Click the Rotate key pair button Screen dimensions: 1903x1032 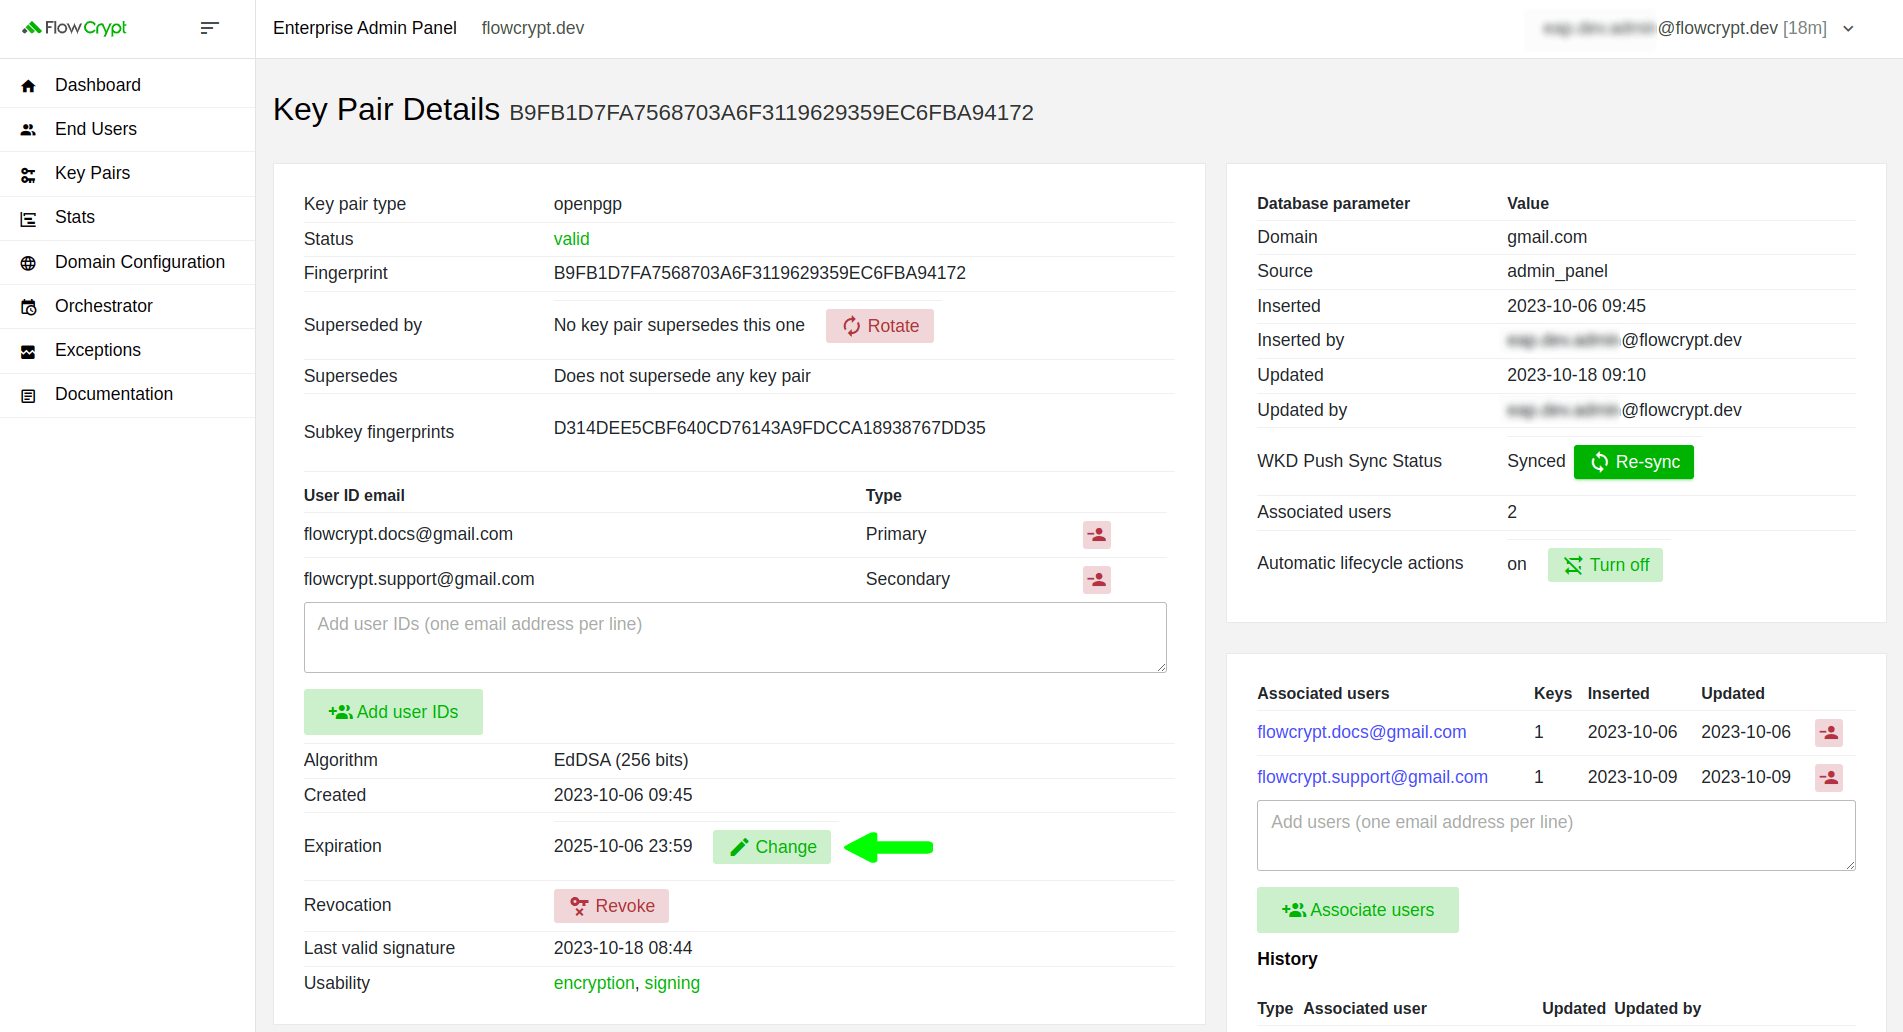pyautogui.click(x=880, y=326)
